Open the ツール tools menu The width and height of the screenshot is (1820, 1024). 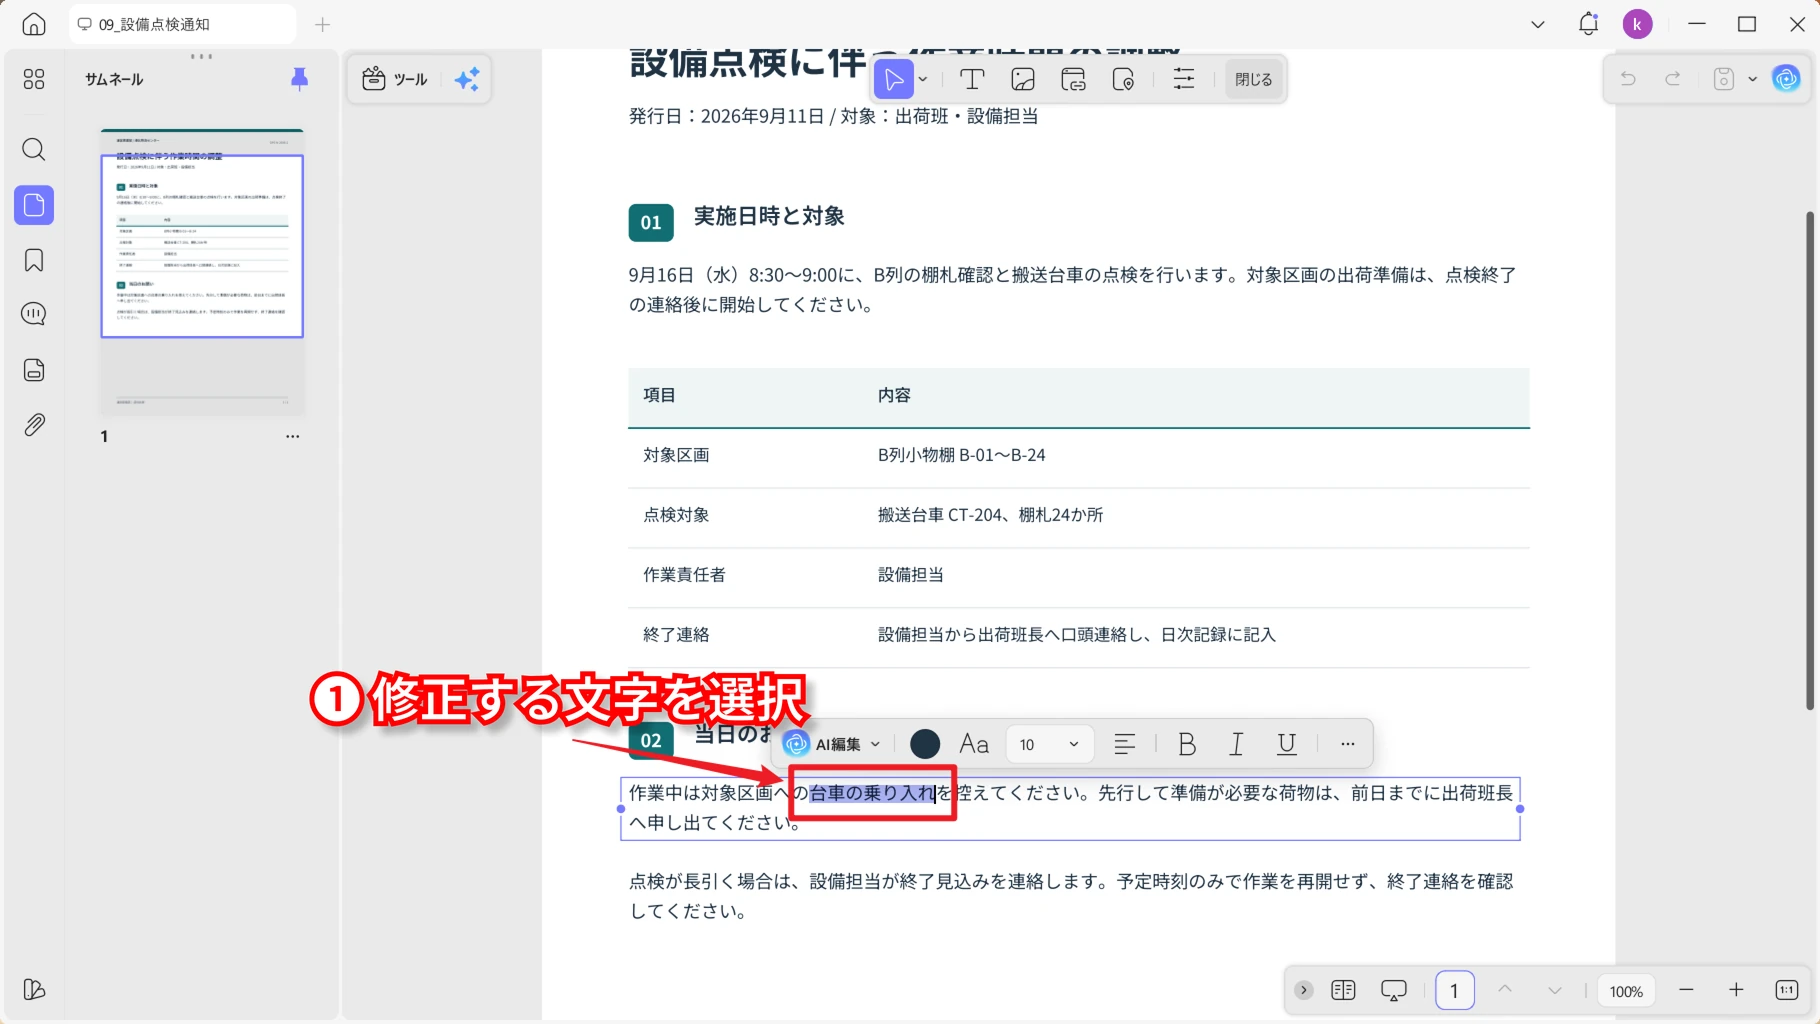click(395, 79)
